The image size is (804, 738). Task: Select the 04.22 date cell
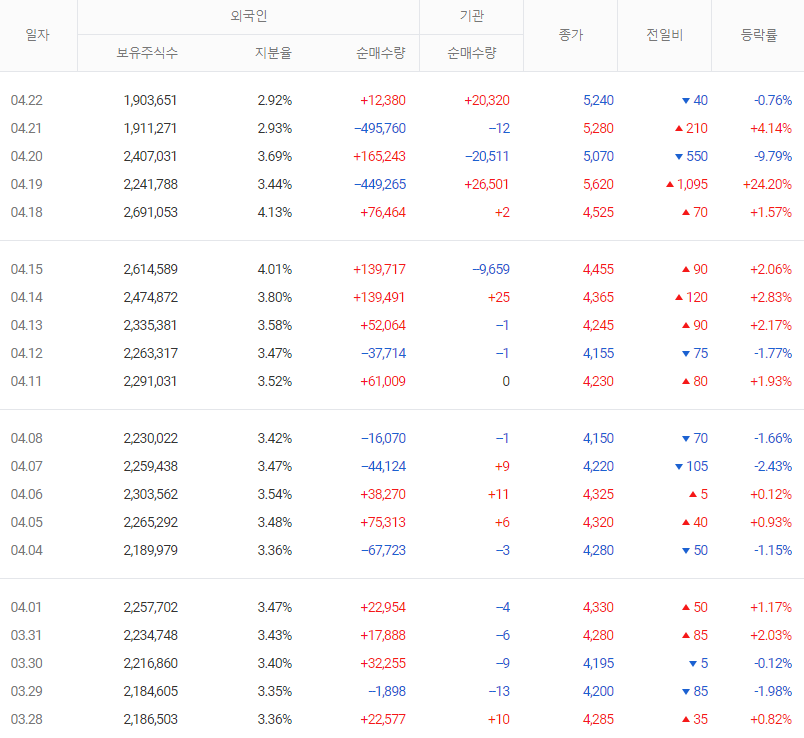[x=27, y=100]
